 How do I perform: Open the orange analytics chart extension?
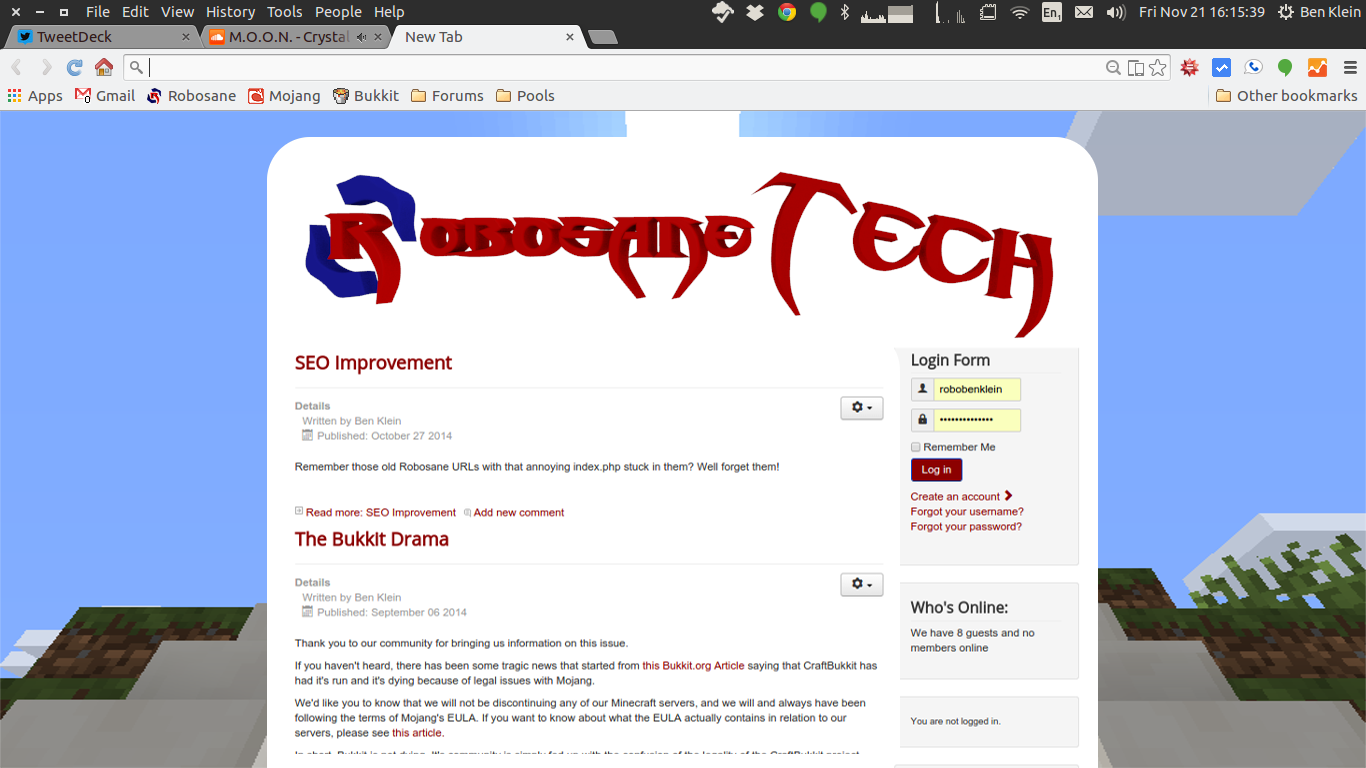[1317, 68]
